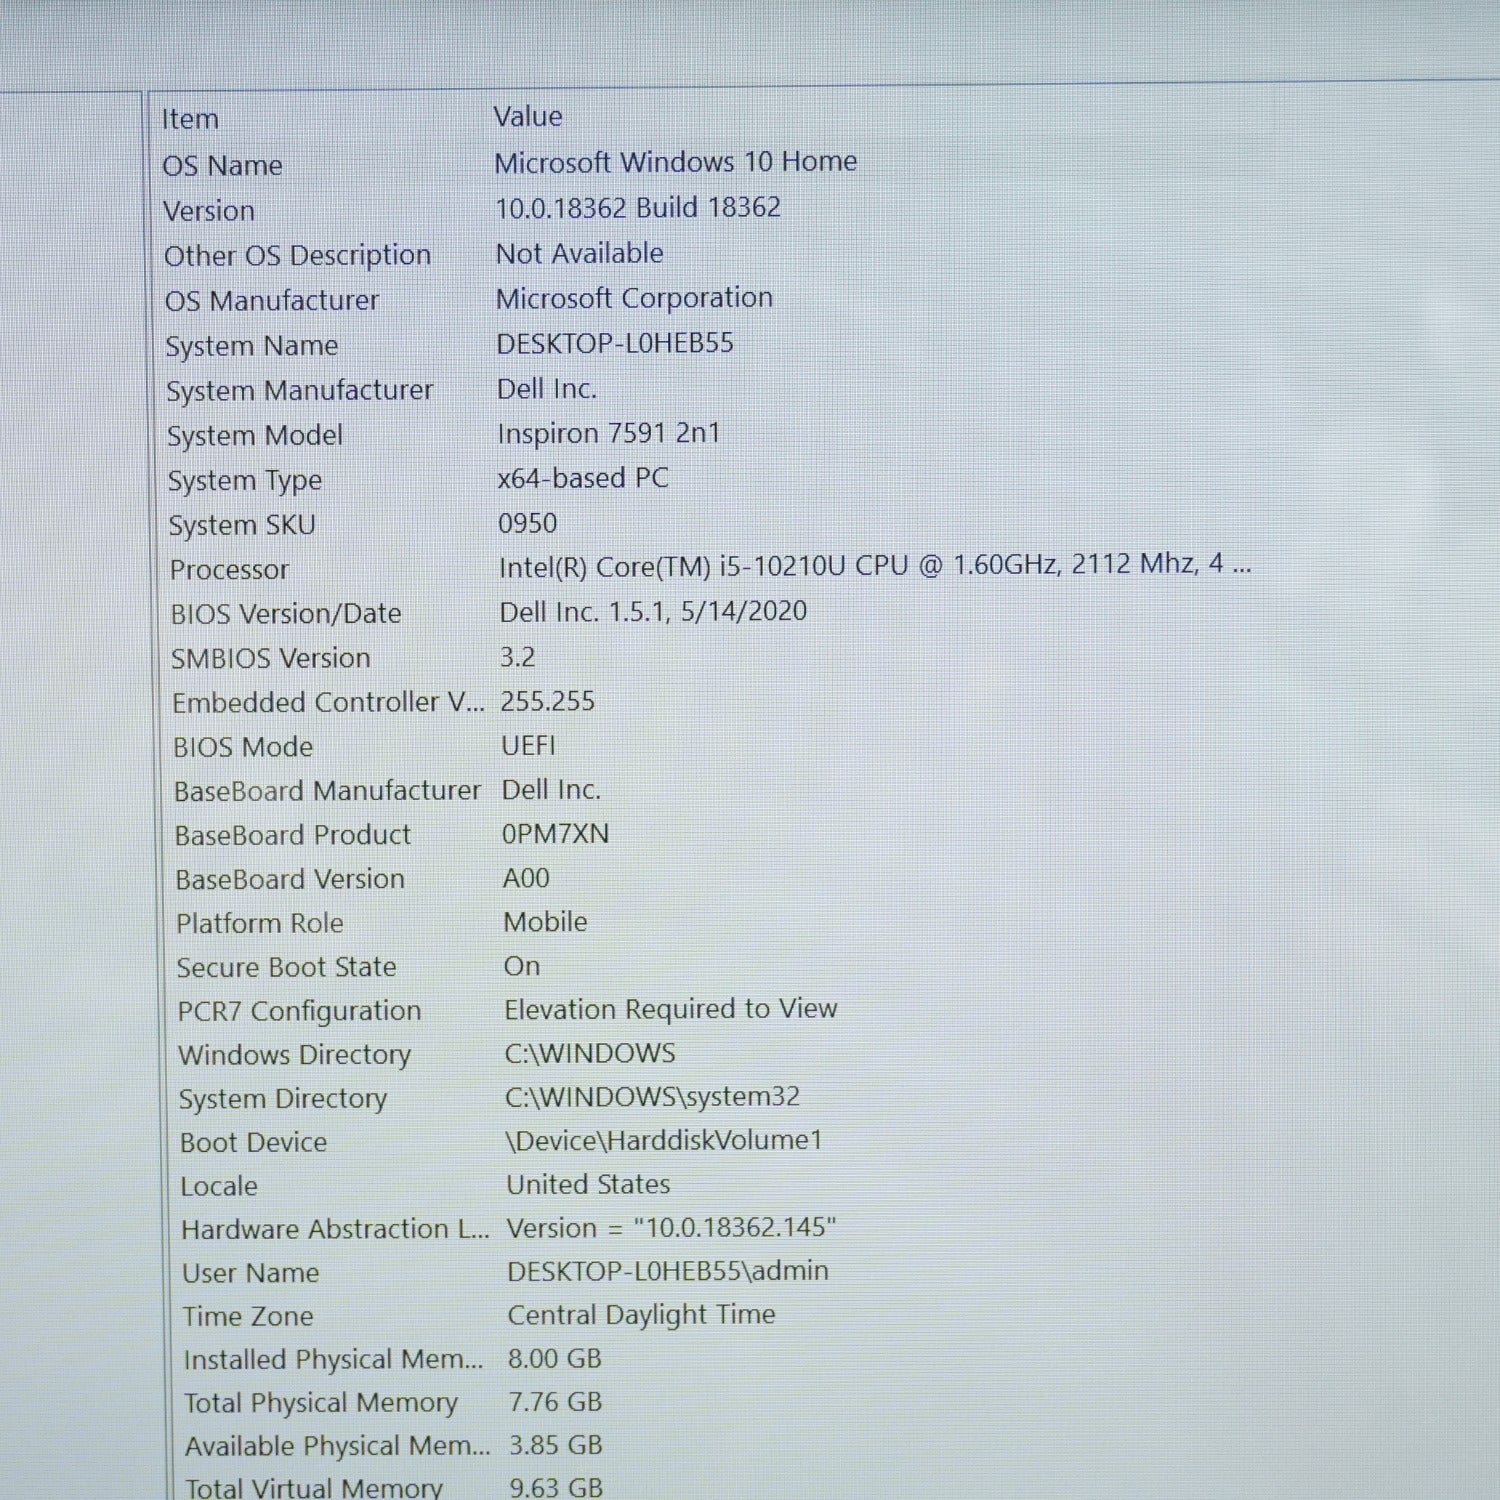Click the System SKU value 0950

[x=528, y=523]
